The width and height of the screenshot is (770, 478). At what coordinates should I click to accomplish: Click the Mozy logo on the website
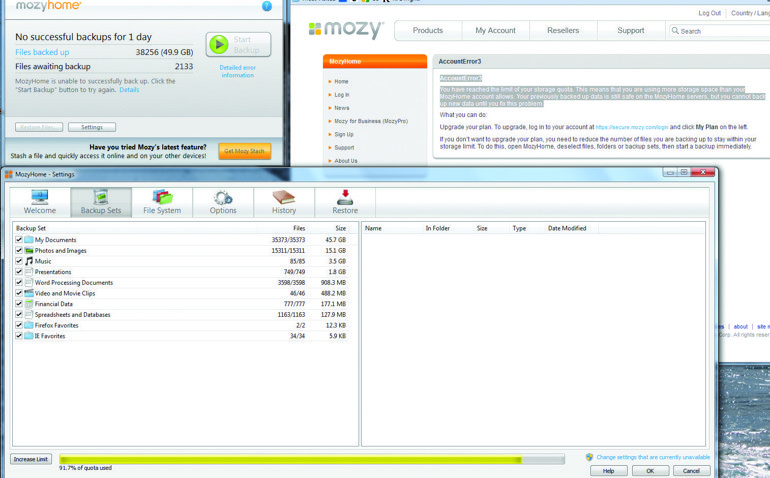pos(345,30)
